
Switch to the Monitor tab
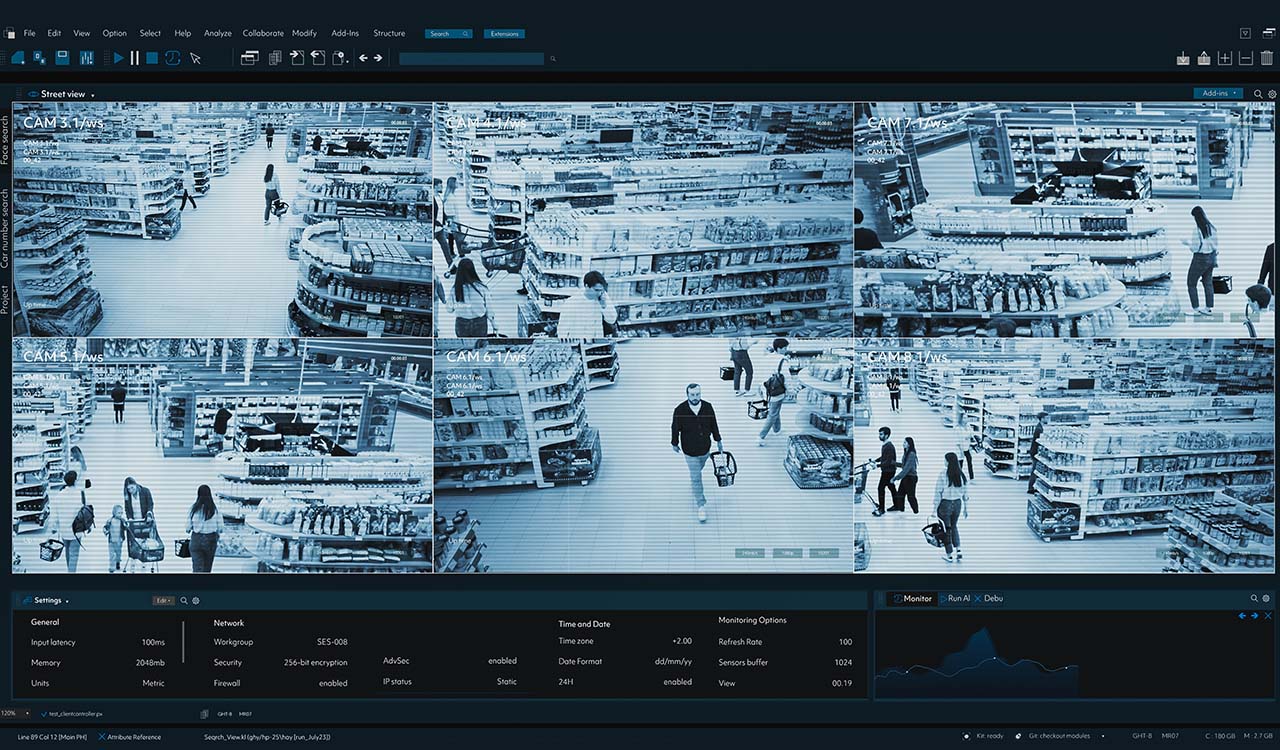point(912,598)
